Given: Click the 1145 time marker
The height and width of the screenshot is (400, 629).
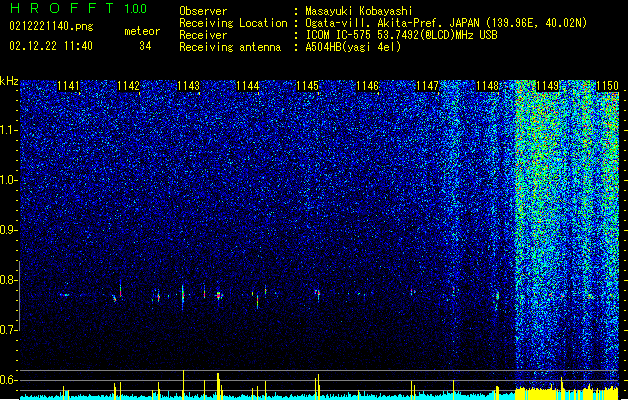Looking at the screenshot, I should pos(308,86).
